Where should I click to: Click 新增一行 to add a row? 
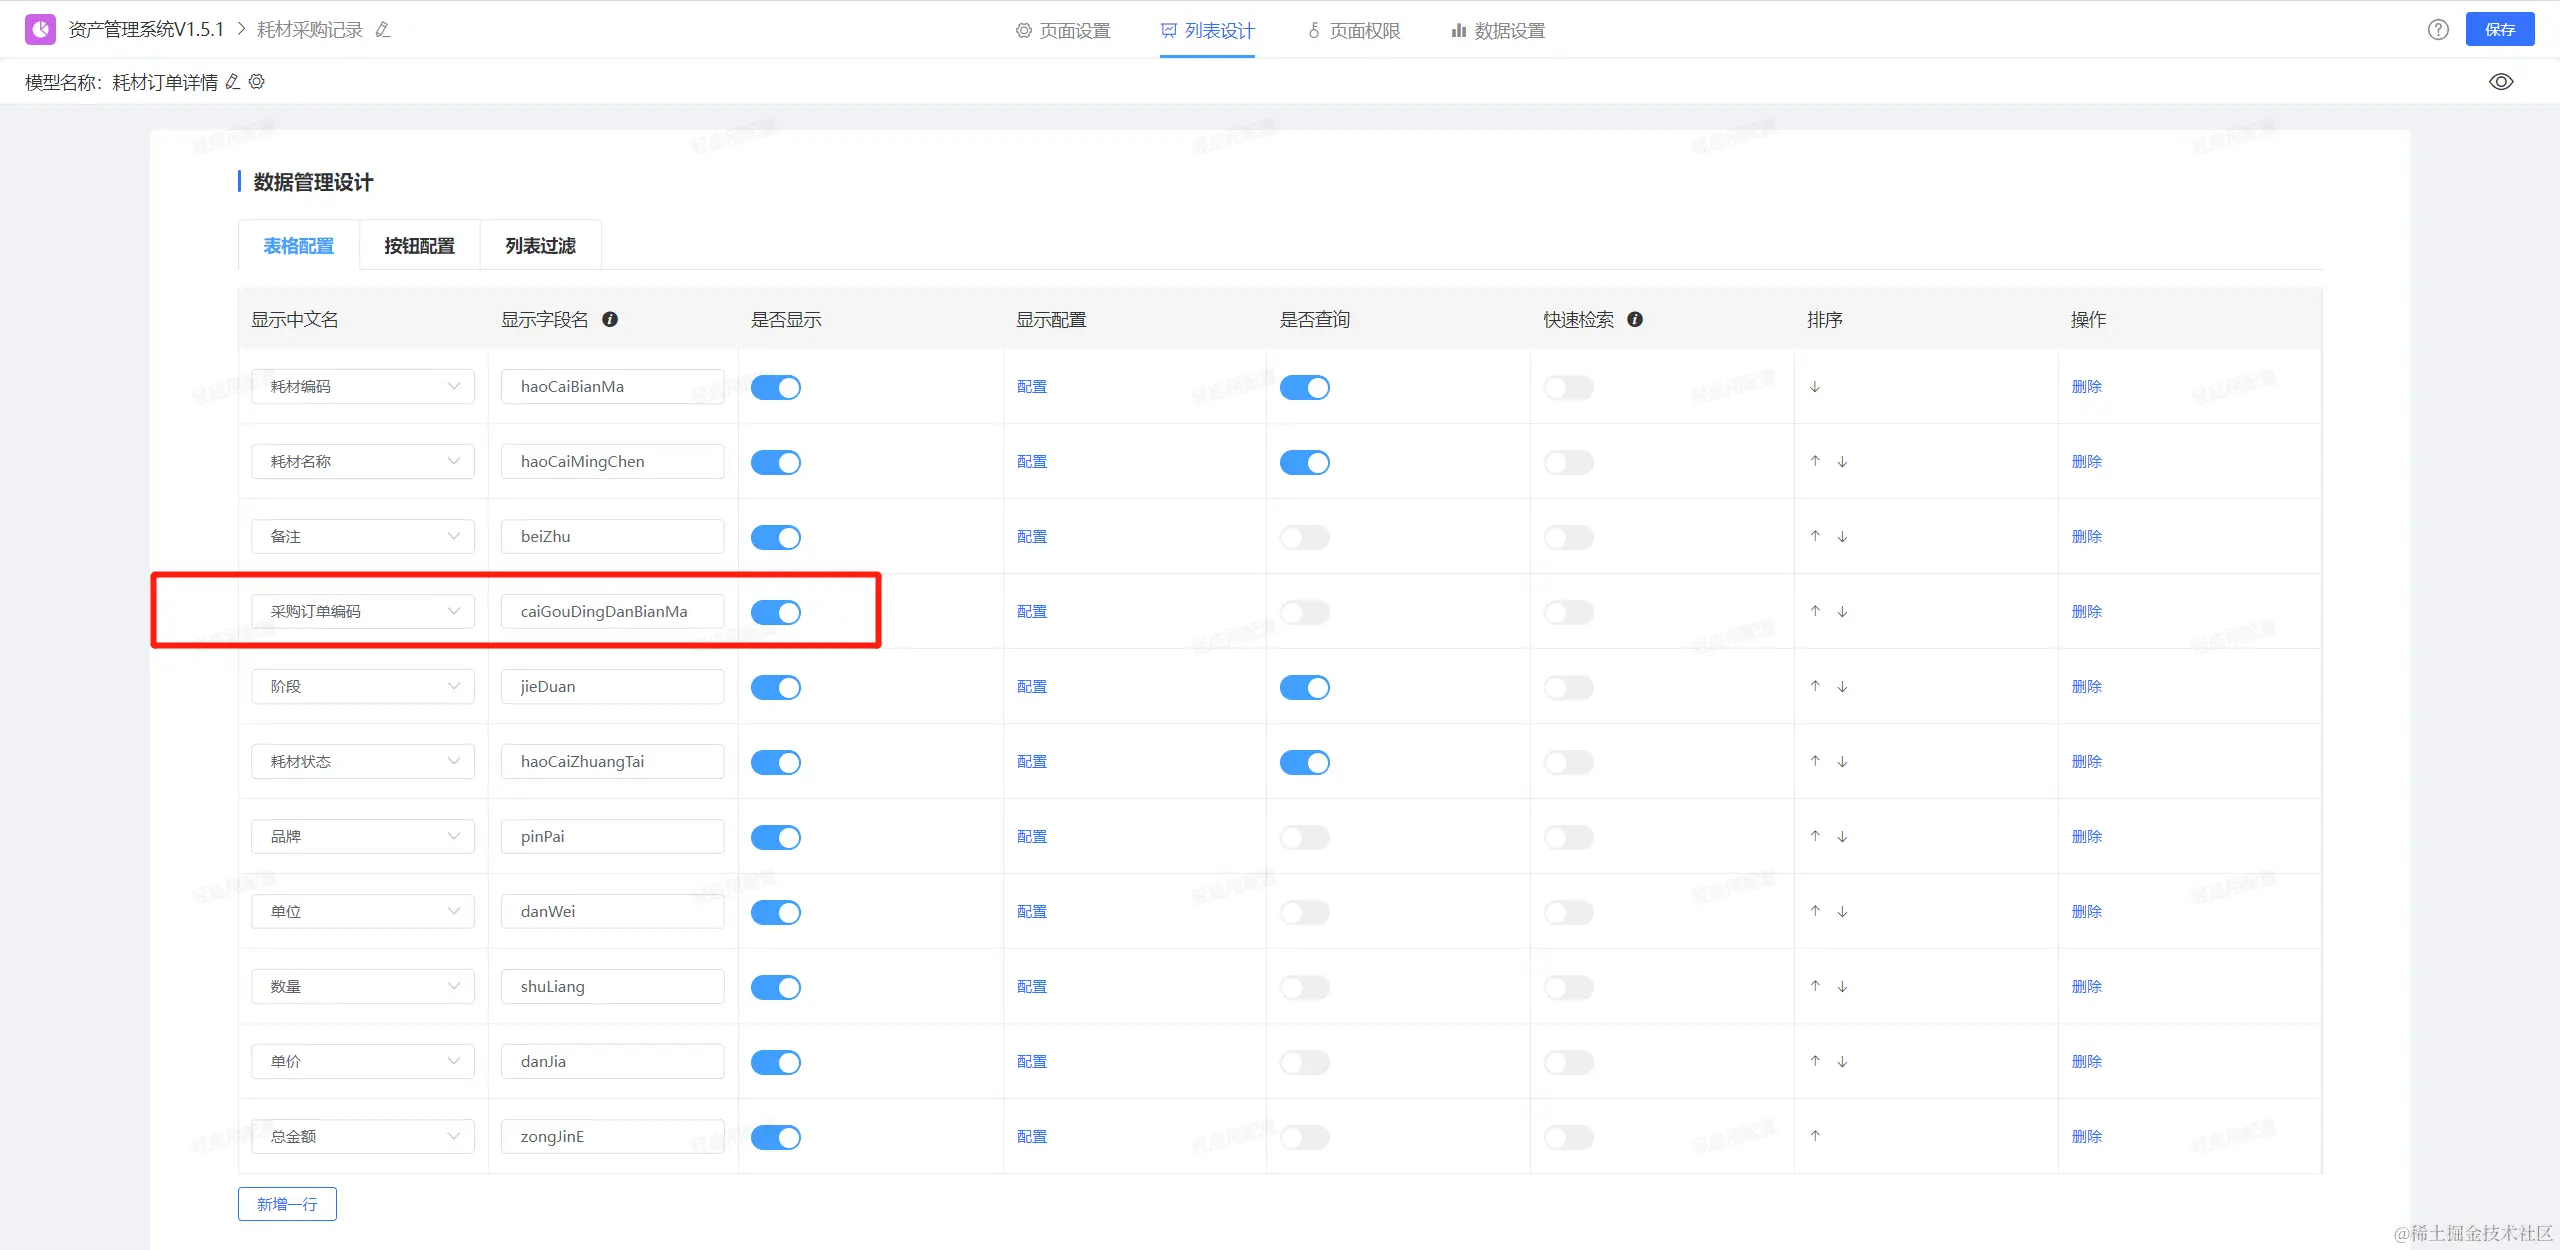pos(287,1204)
